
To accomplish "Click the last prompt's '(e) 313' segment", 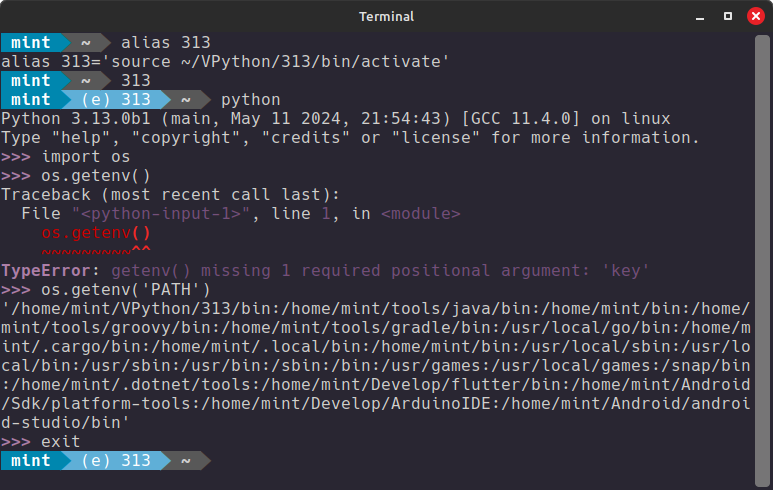I will point(116,460).
